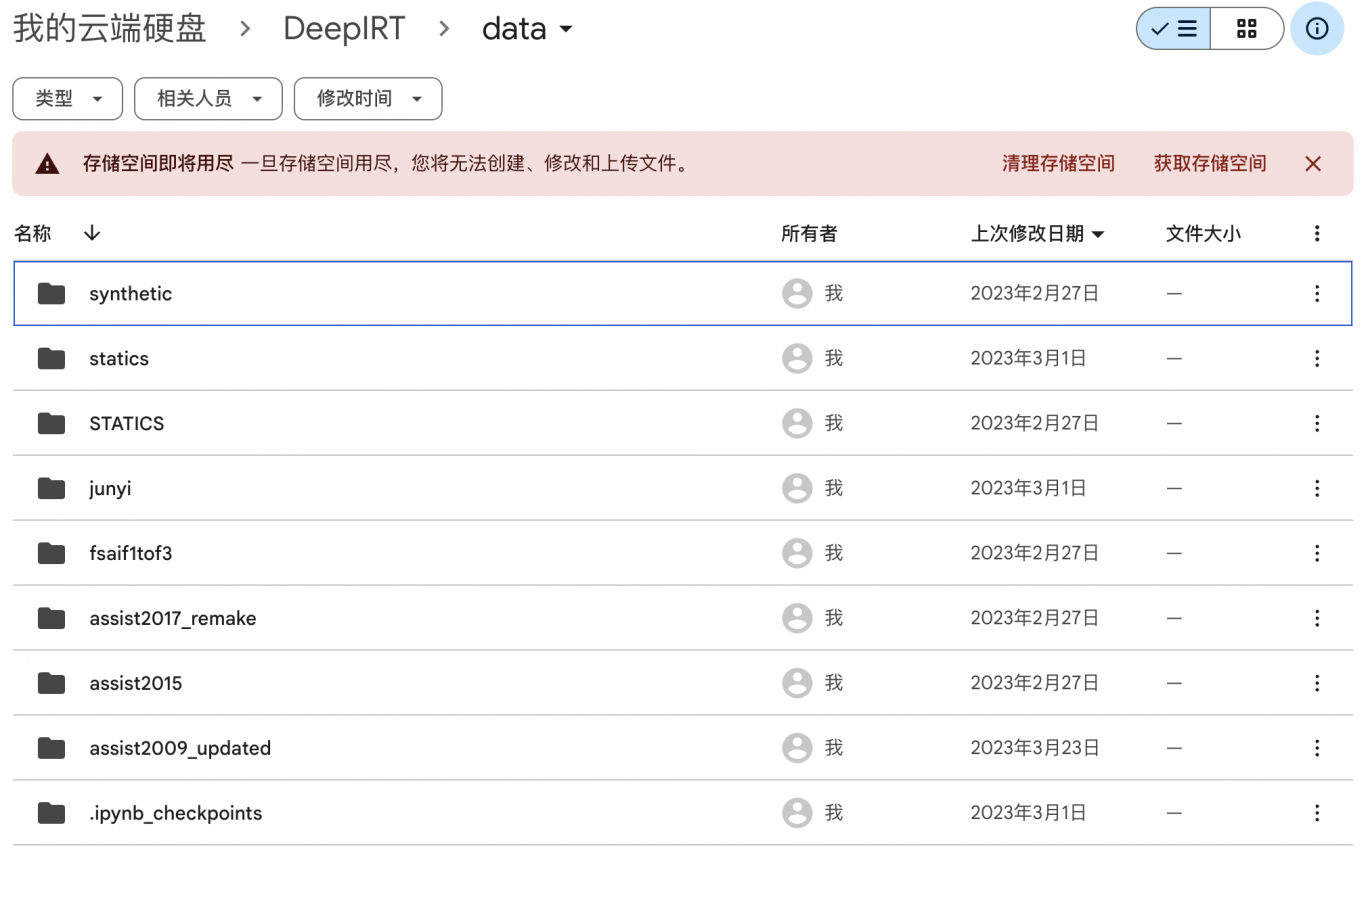Open 上次修改日期 sort dropdown
Viewport: 1366px width, 909px height.
(1037, 233)
